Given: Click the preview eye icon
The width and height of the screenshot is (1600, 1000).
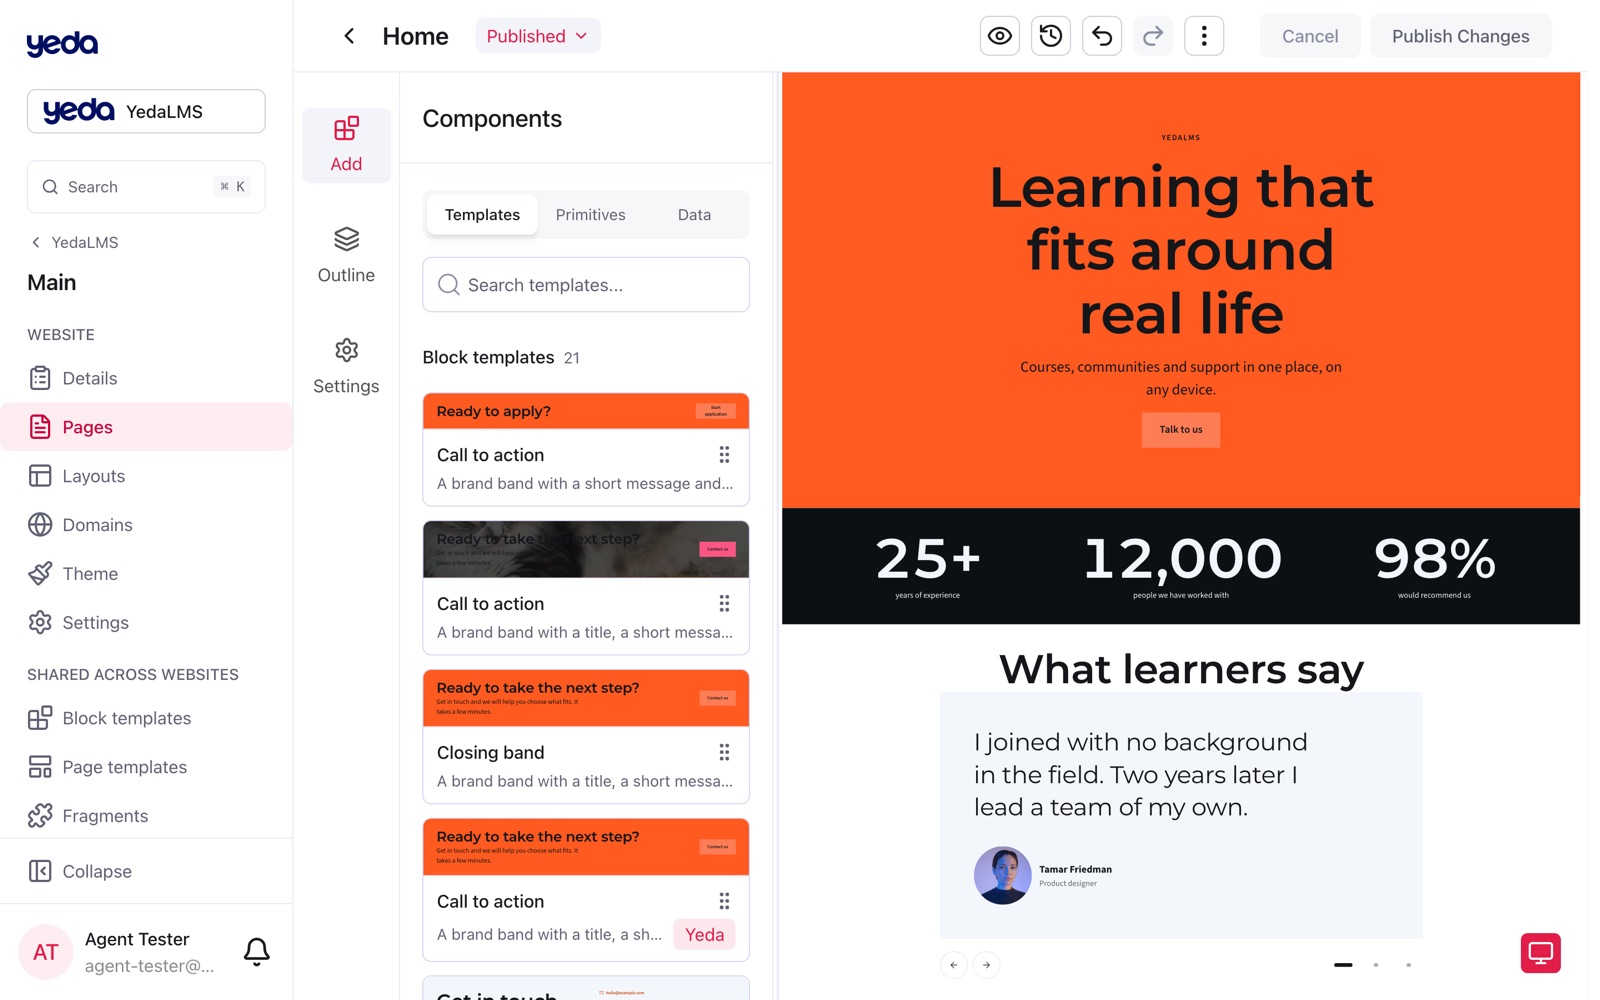Looking at the screenshot, I should (x=999, y=36).
